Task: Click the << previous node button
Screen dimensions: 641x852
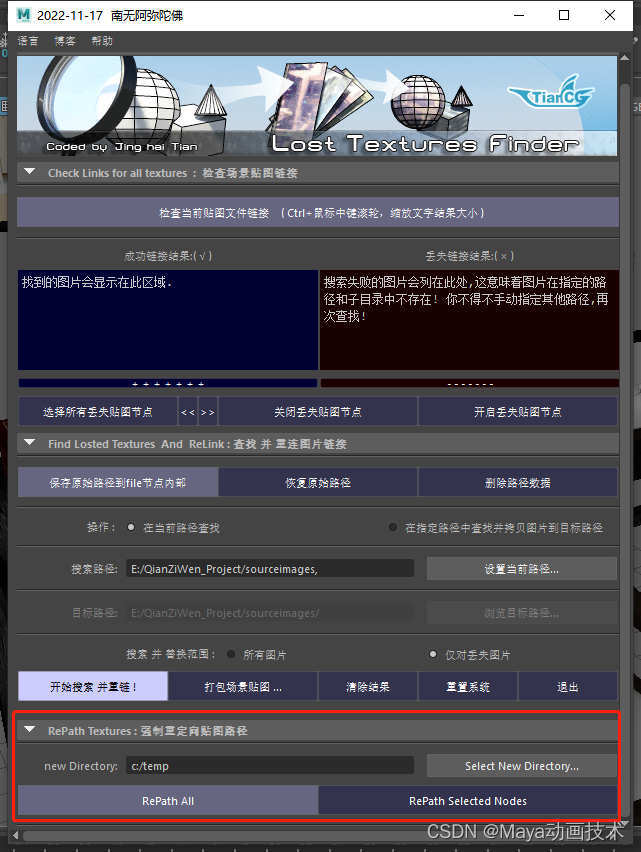Action: pos(188,412)
